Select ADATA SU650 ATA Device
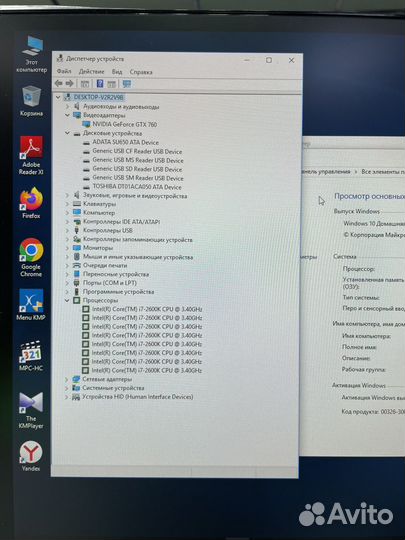The height and width of the screenshot is (540, 405). tap(125, 142)
